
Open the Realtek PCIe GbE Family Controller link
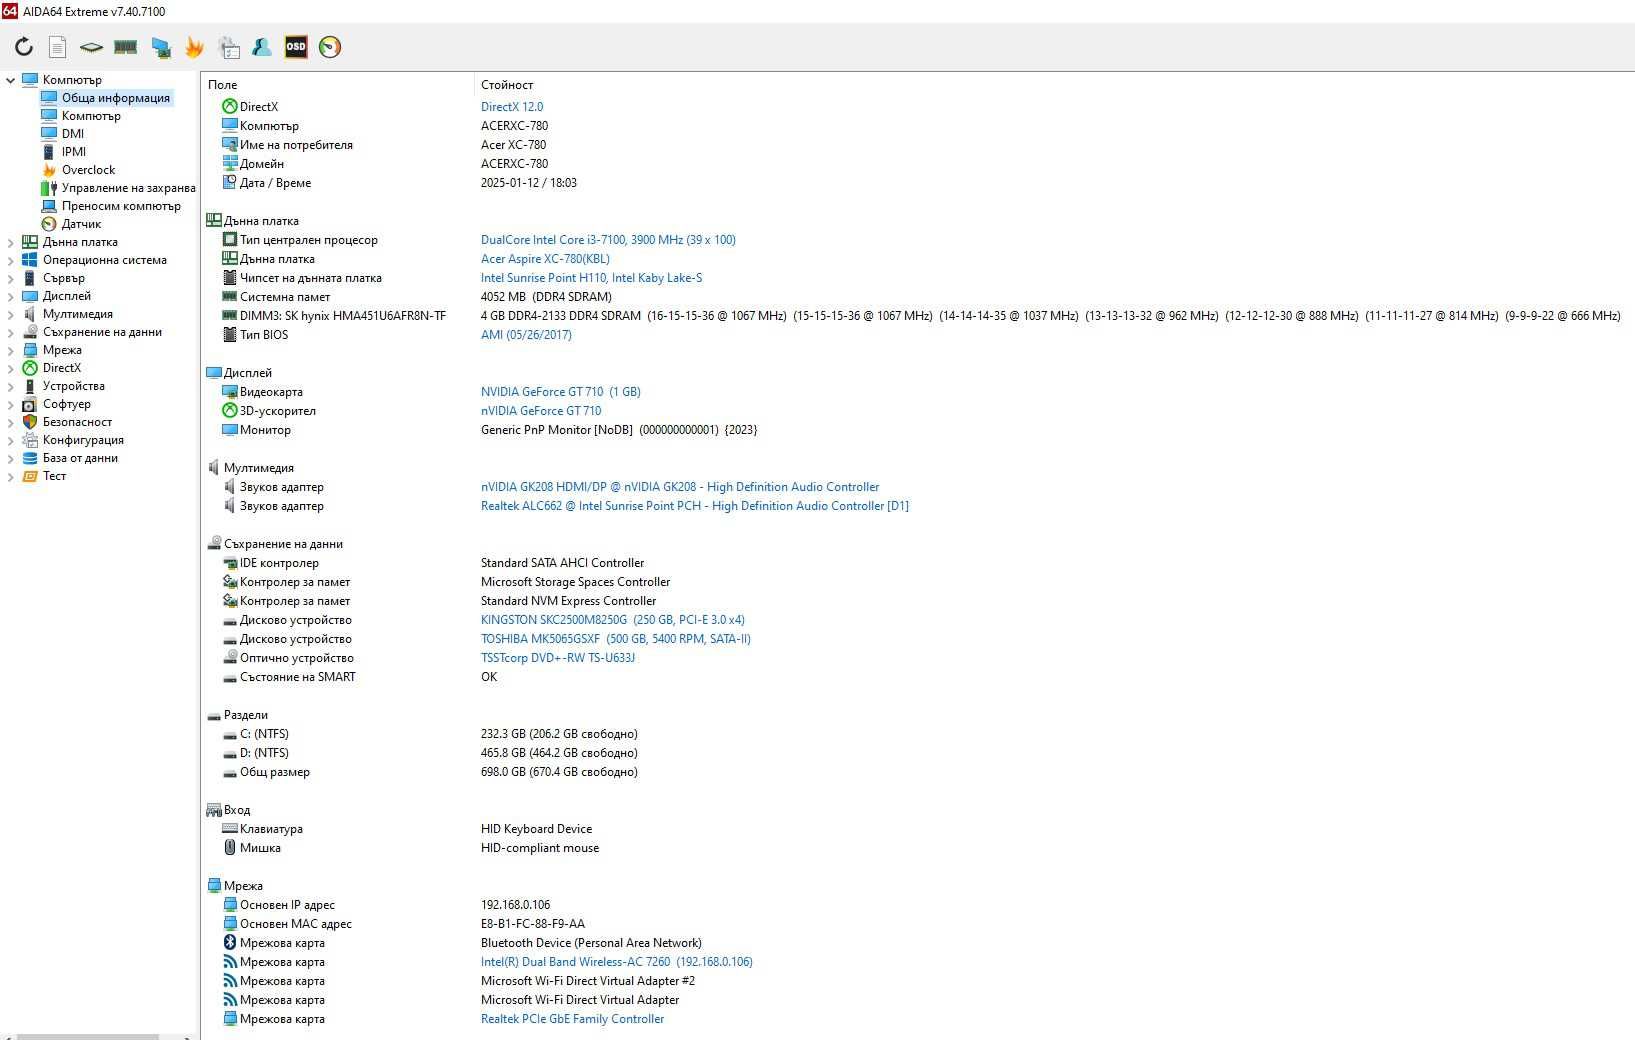pyautogui.click(x=572, y=1018)
